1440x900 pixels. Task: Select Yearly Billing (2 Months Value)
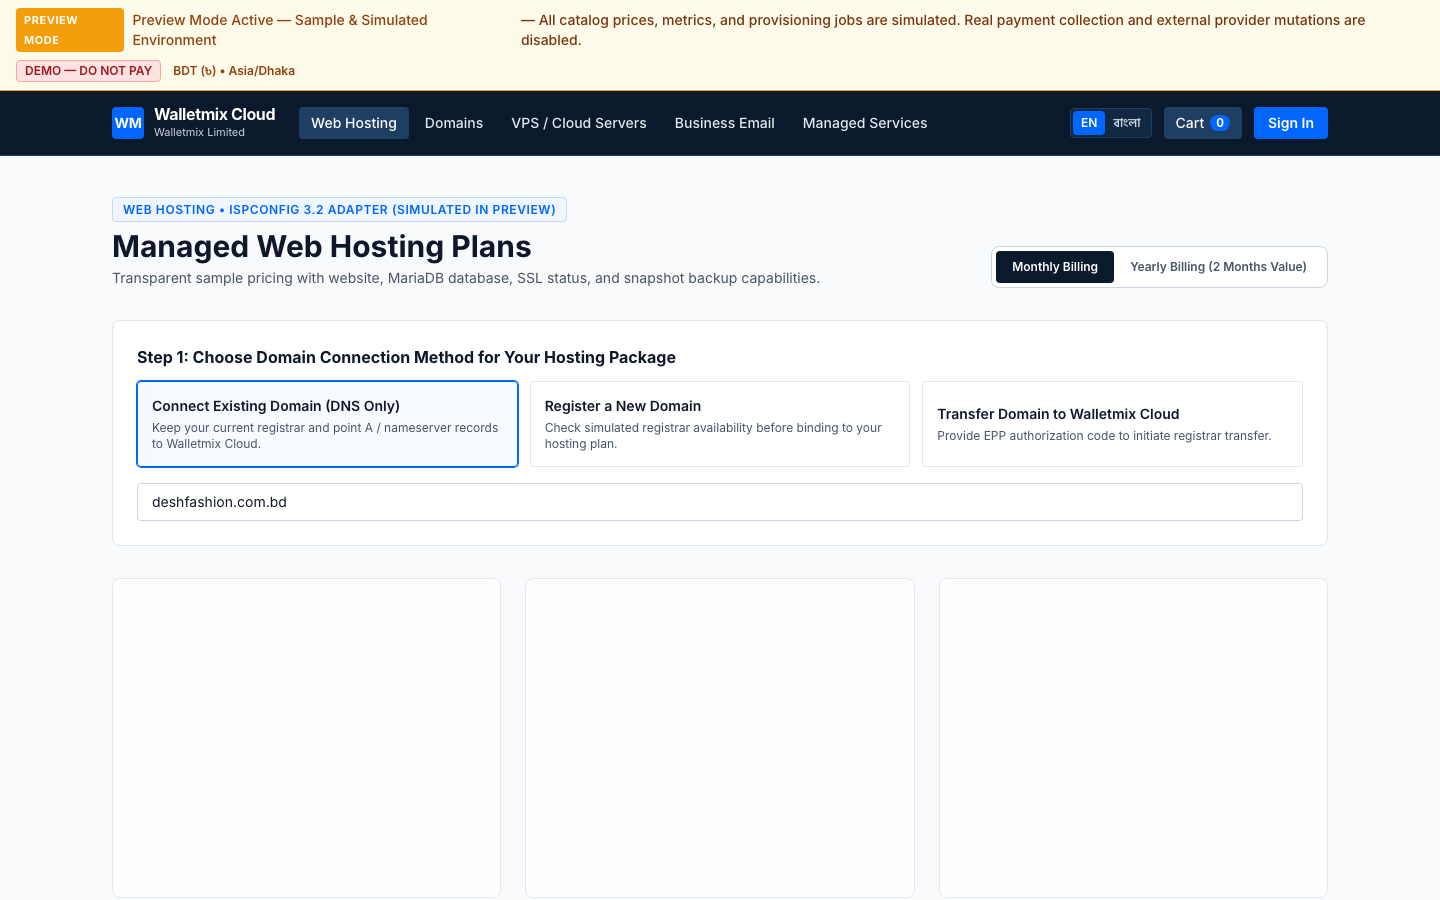1218,267
